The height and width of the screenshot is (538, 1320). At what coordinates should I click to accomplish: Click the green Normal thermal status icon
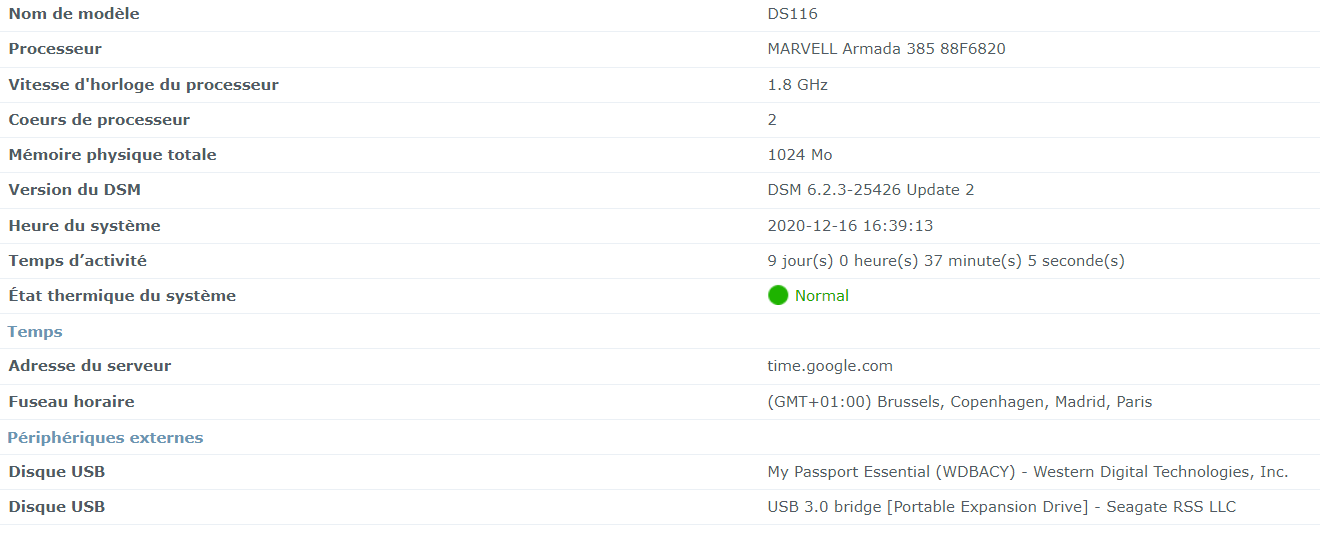point(778,296)
